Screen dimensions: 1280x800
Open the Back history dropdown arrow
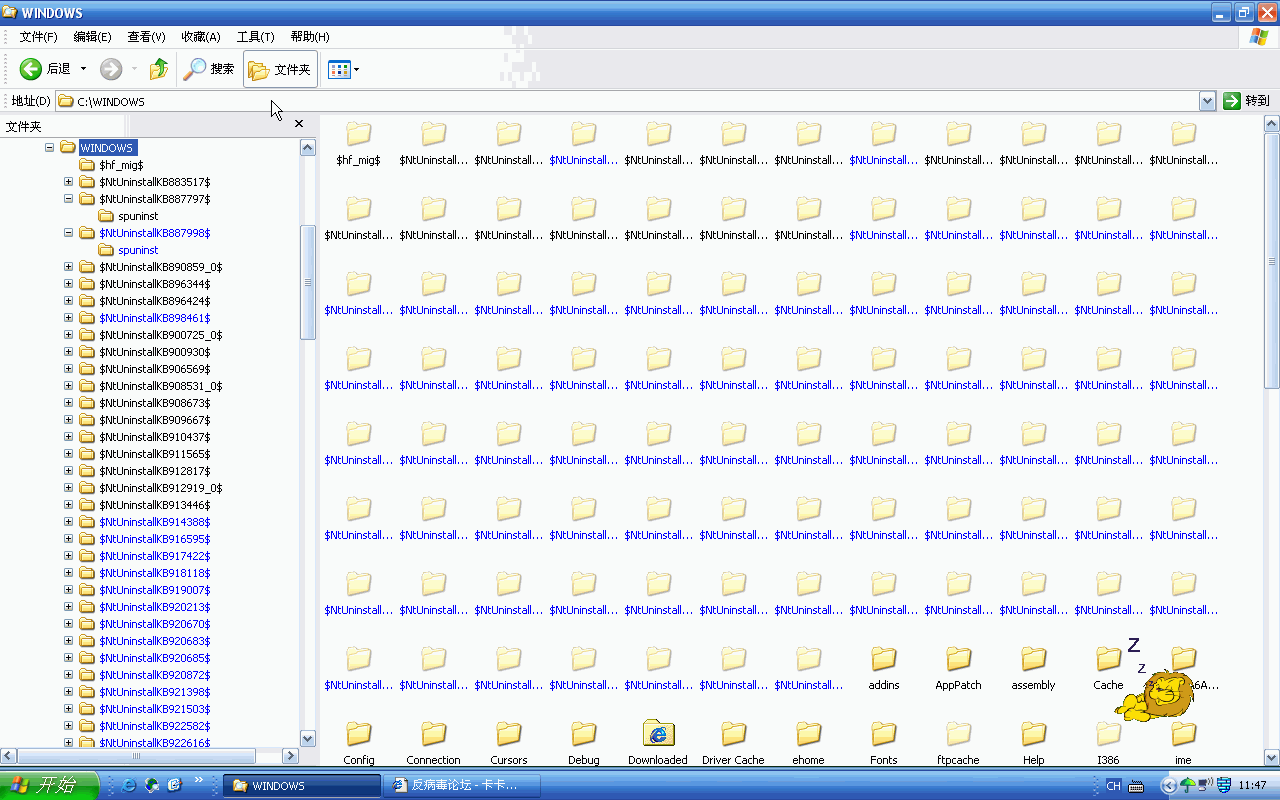(x=83, y=69)
